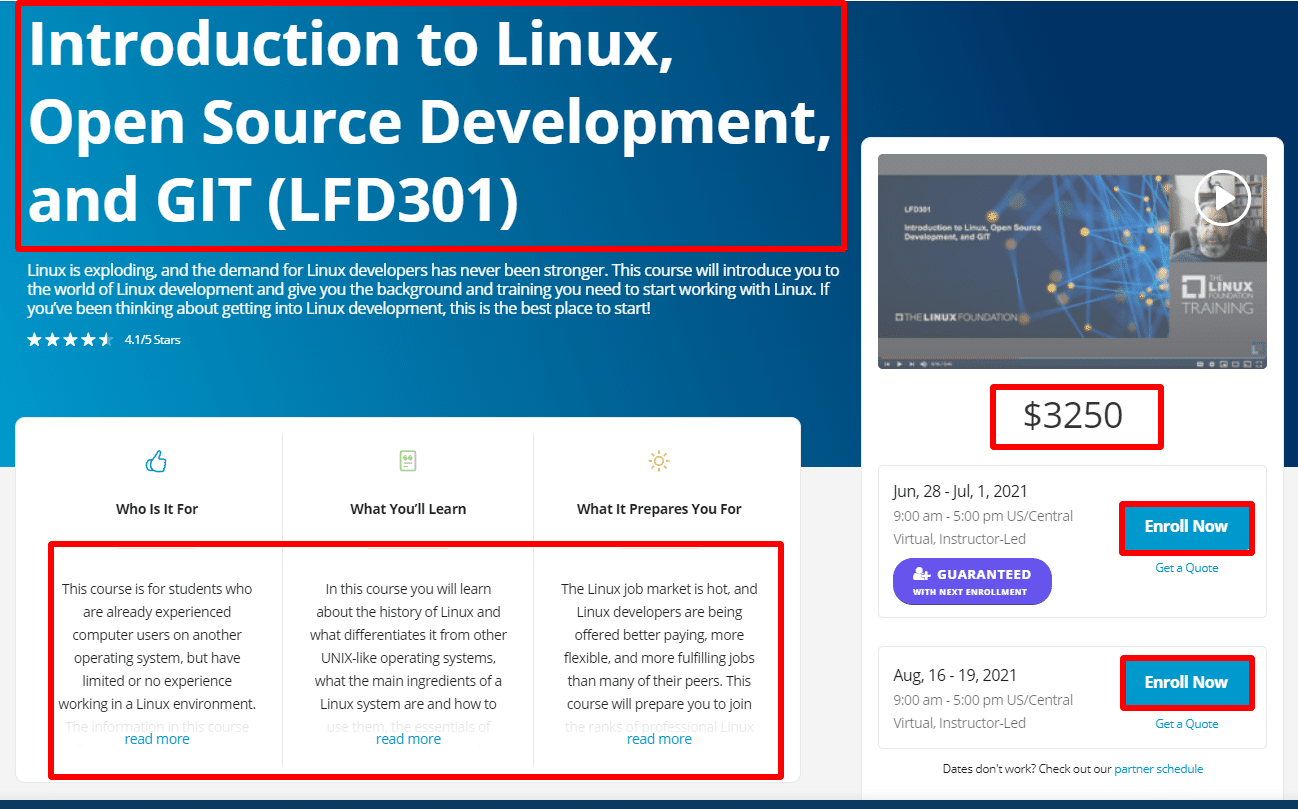The image size is (1298, 809).
Task: Click the $3250 price
Action: point(1073,416)
